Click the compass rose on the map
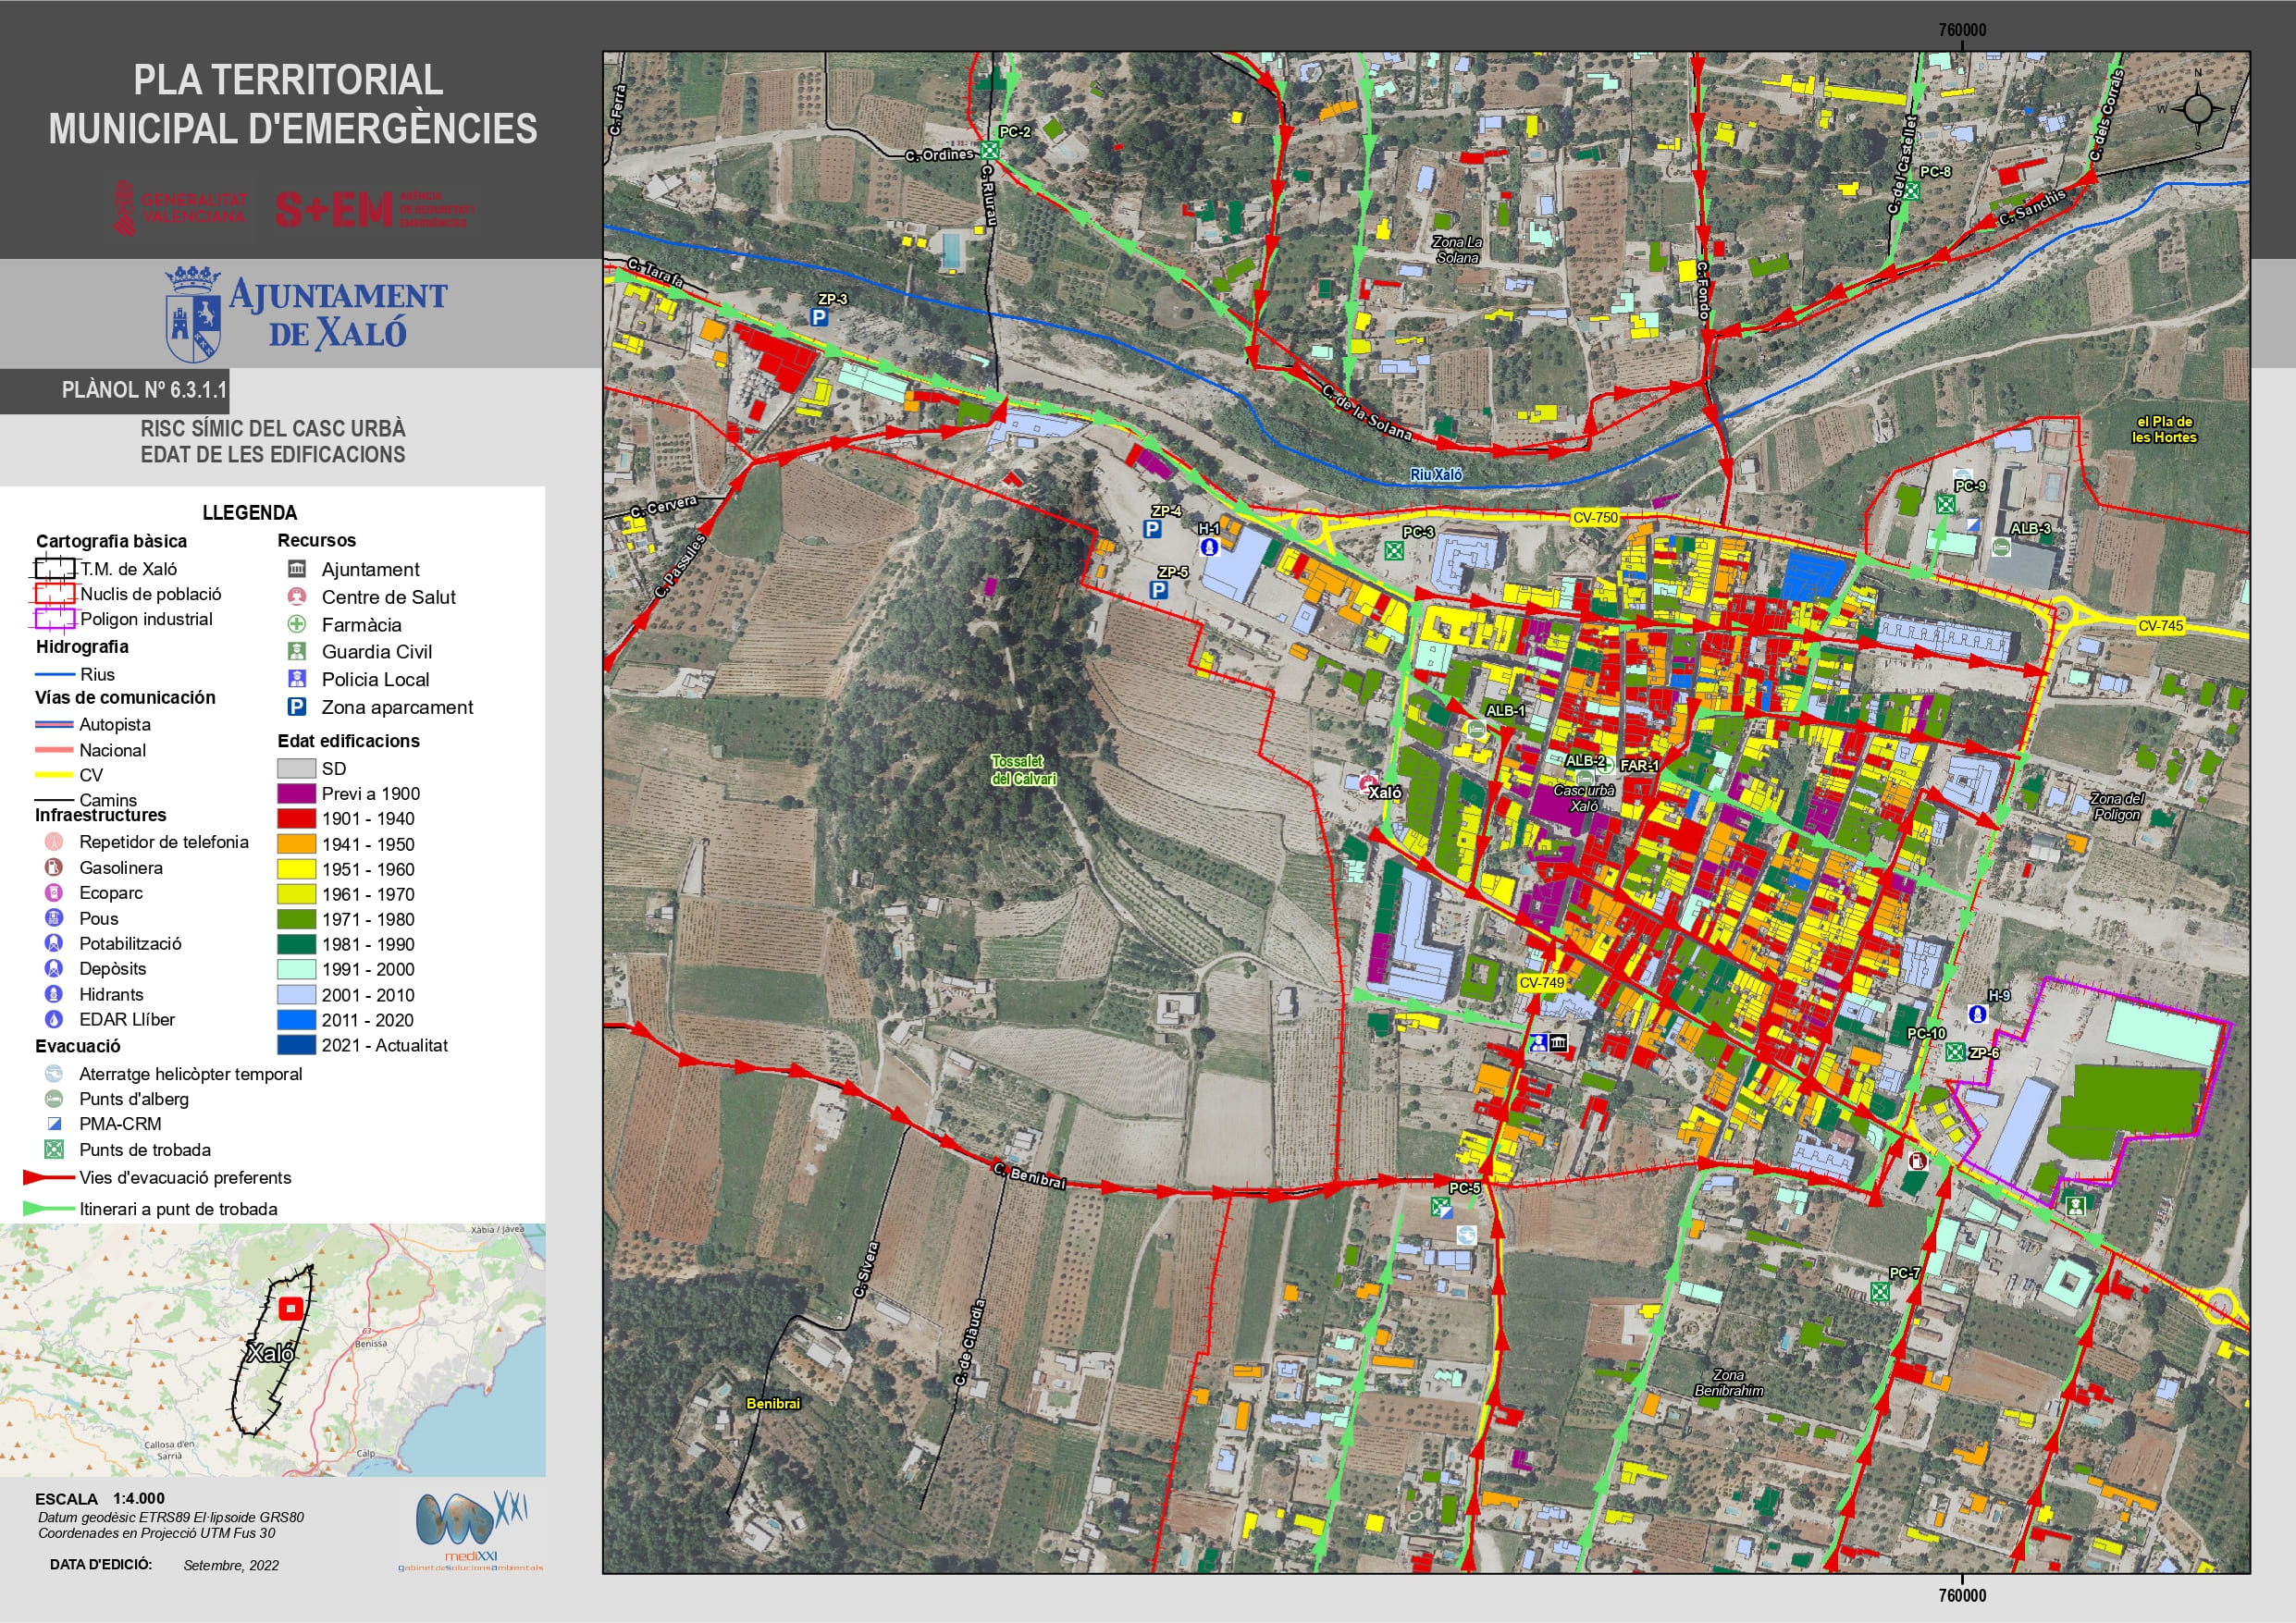The image size is (2296, 1623). click(x=2197, y=108)
